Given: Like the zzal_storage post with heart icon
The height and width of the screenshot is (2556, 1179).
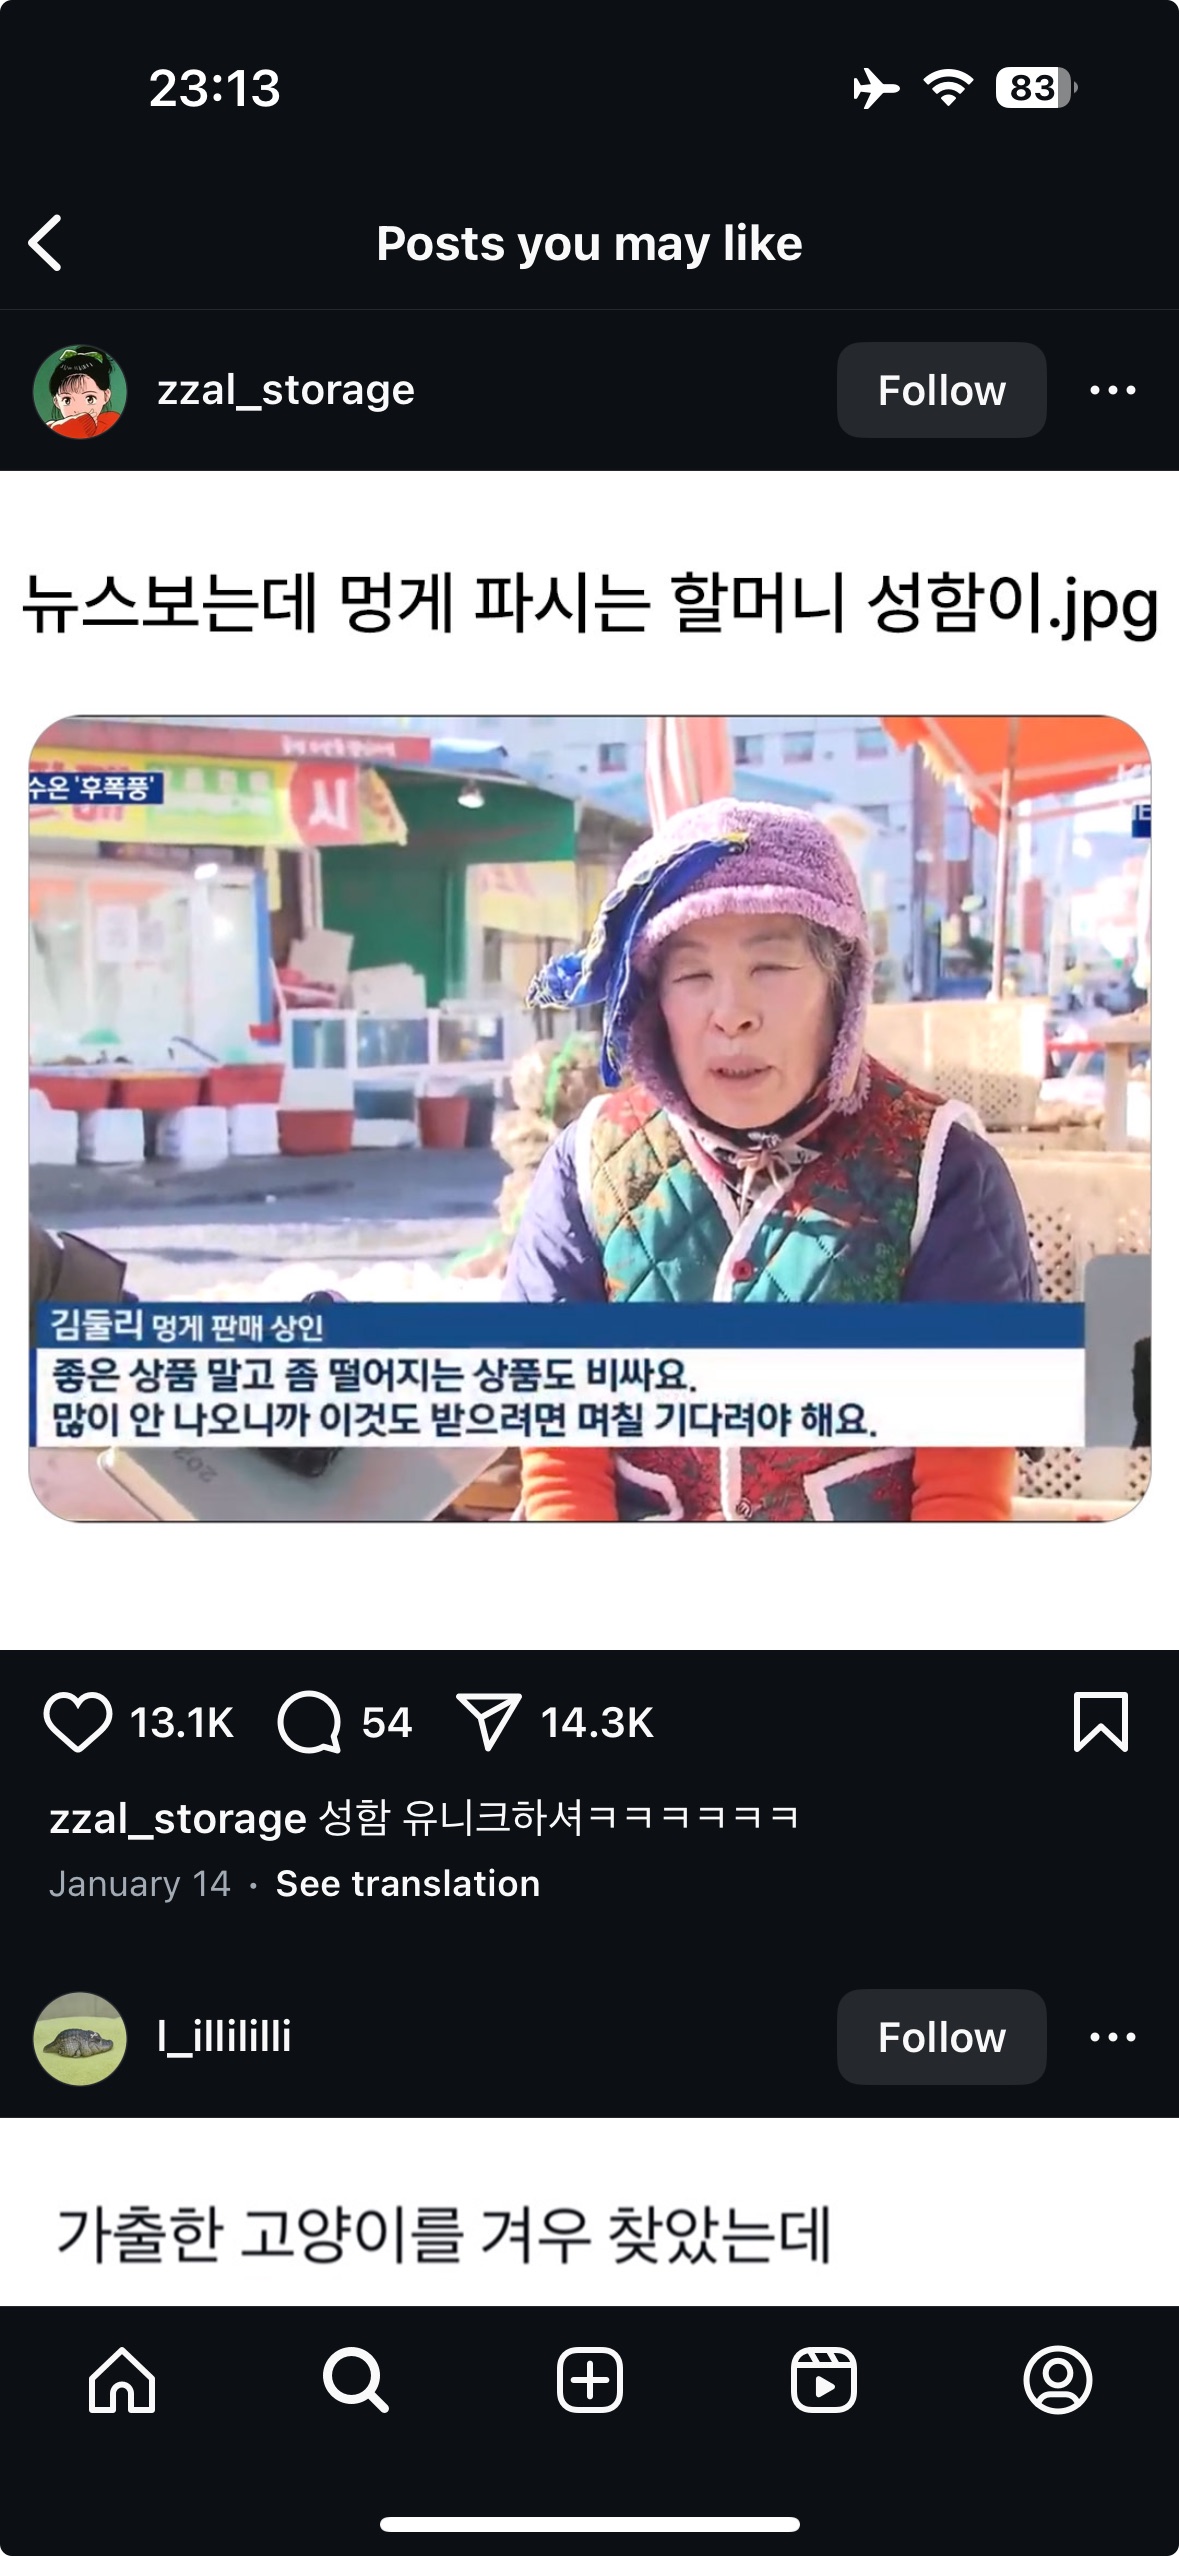Looking at the screenshot, I should click(x=77, y=1723).
